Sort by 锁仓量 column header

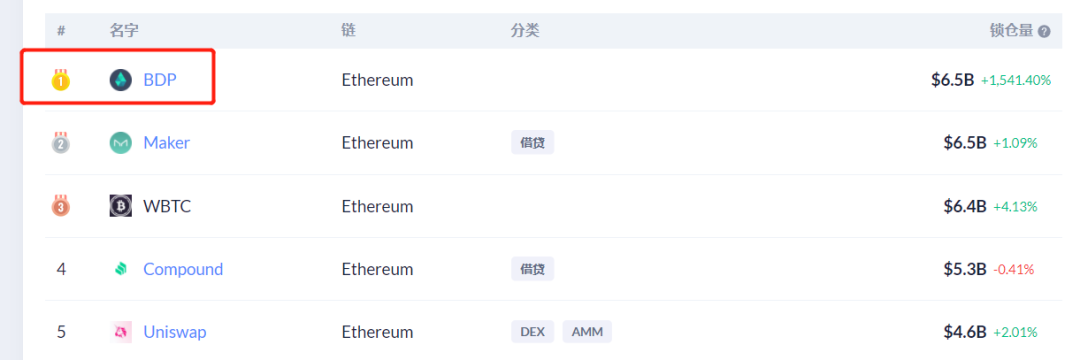tap(1011, 31)
